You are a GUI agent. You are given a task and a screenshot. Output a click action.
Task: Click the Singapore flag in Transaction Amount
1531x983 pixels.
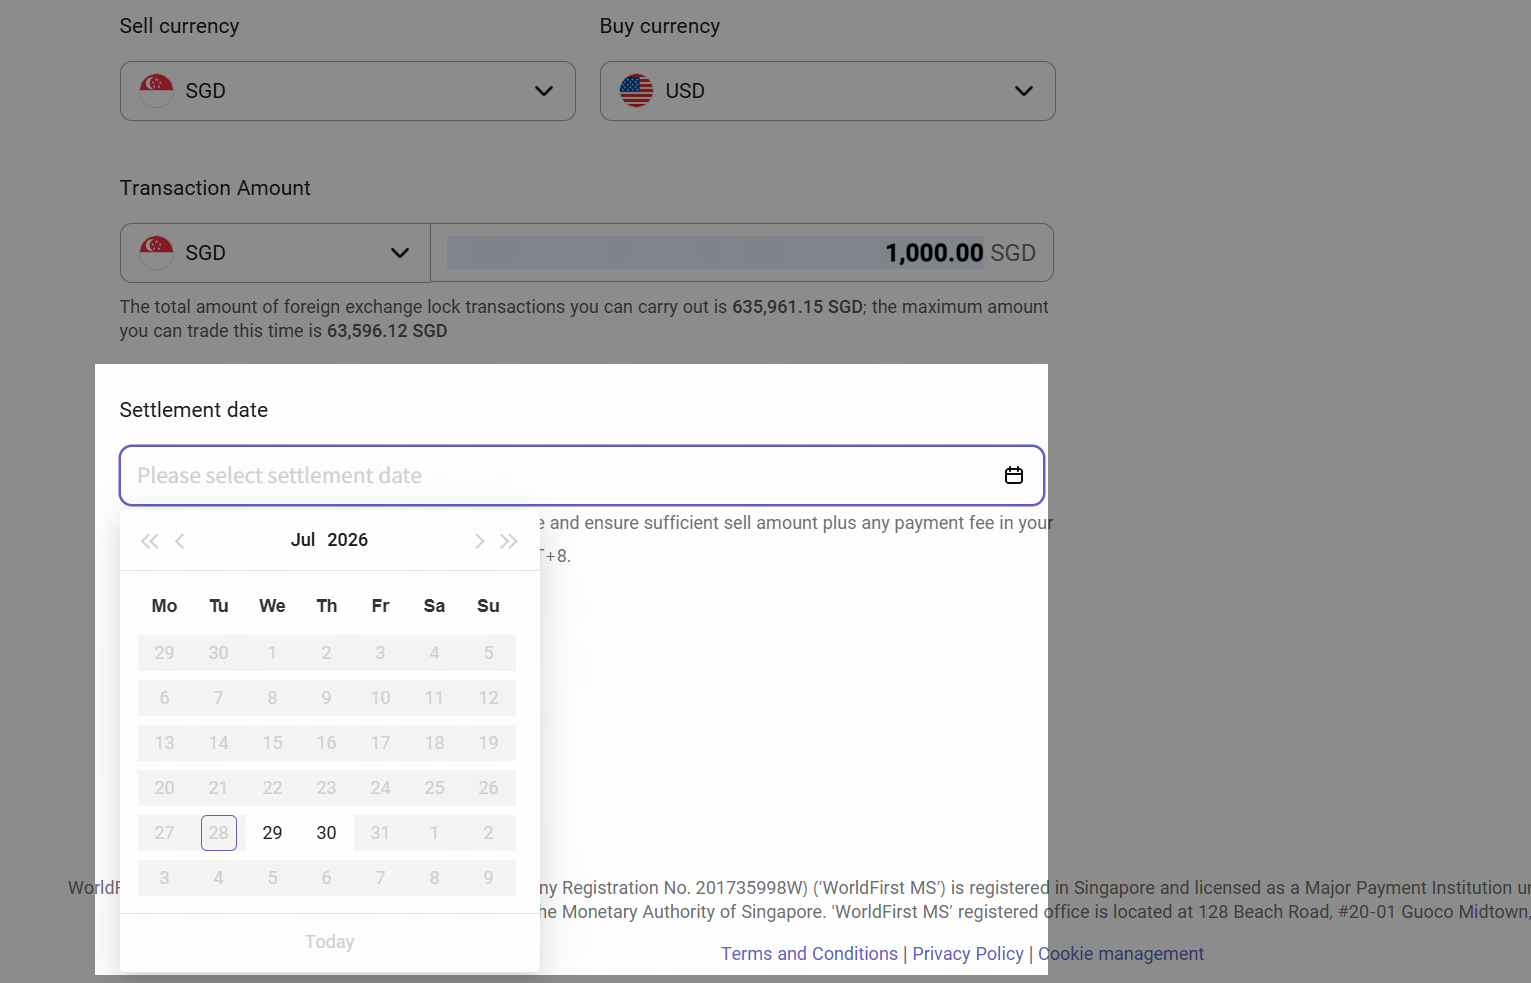(156, 253)
